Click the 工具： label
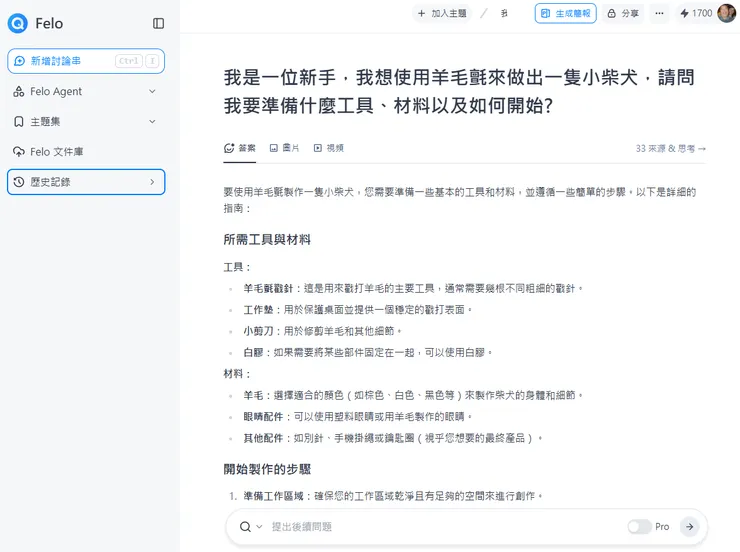 [x=237, y=268]
